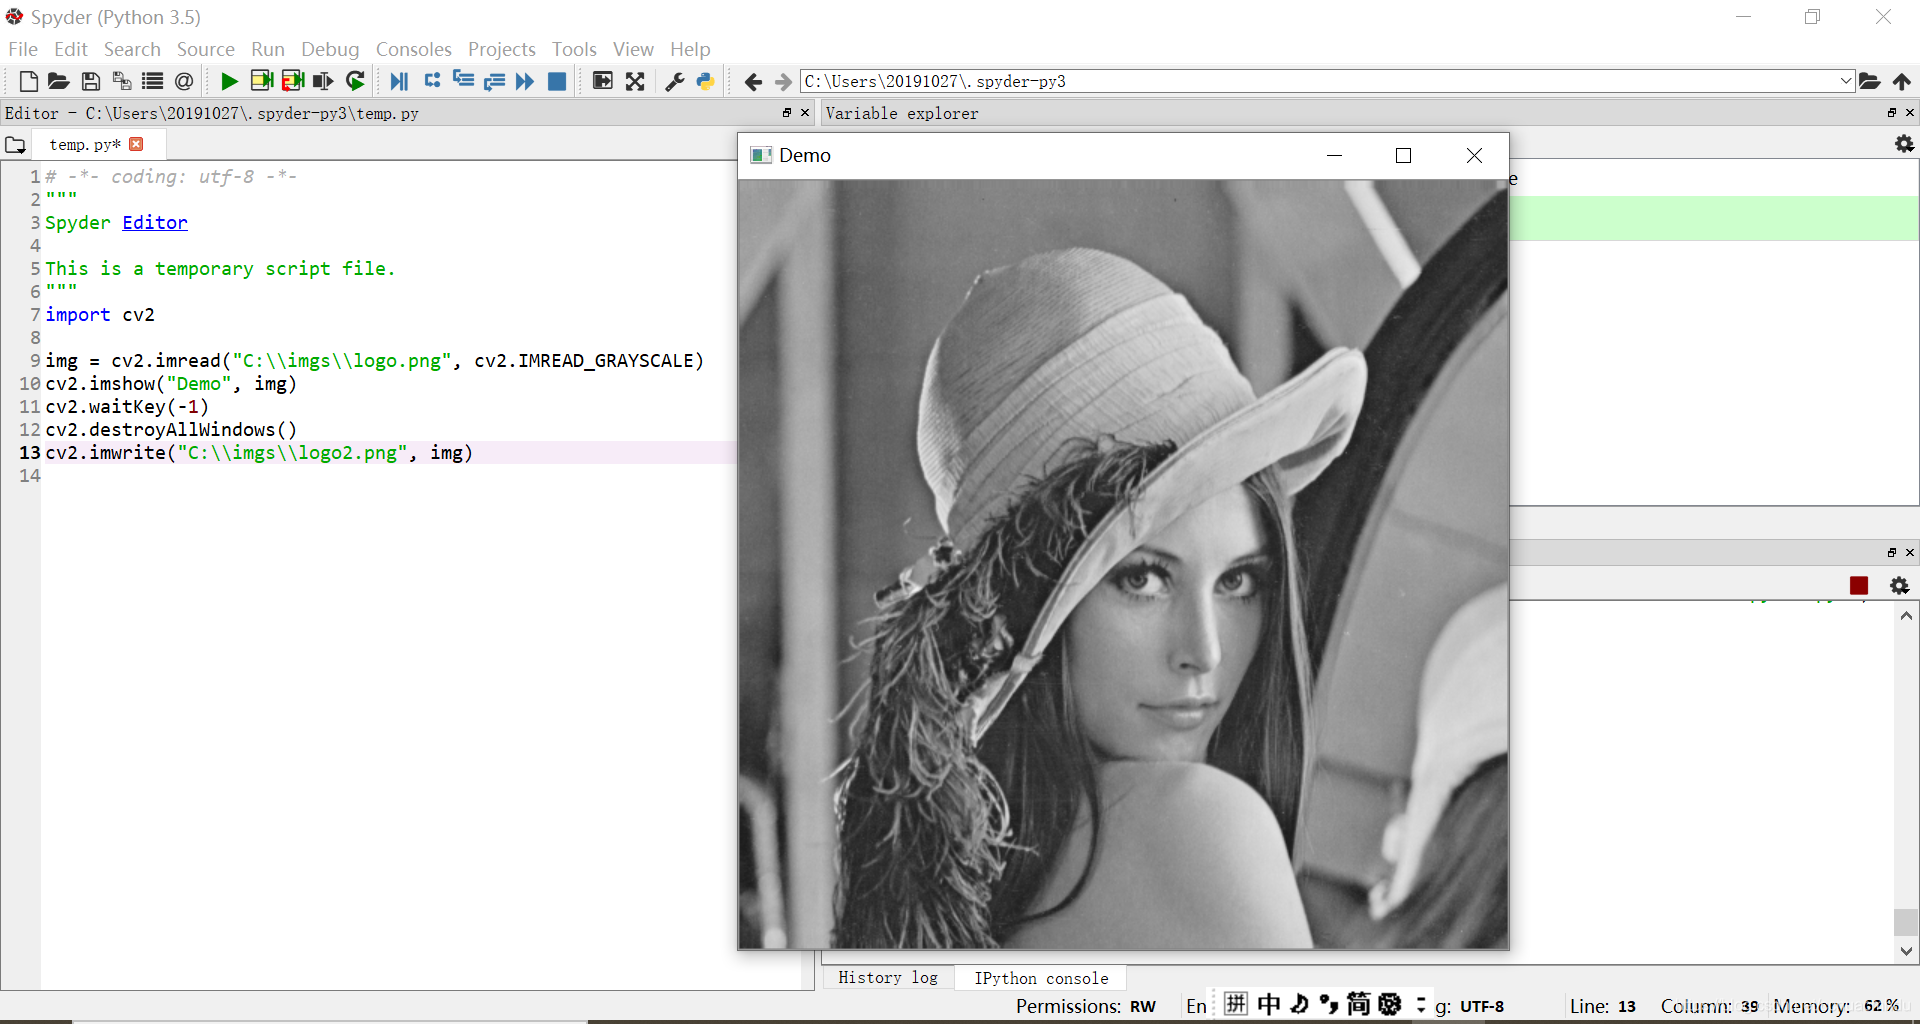This screenshot has height=1024, width=1920.
Task: Open the Help menu
Action: [x=690, y=49]
